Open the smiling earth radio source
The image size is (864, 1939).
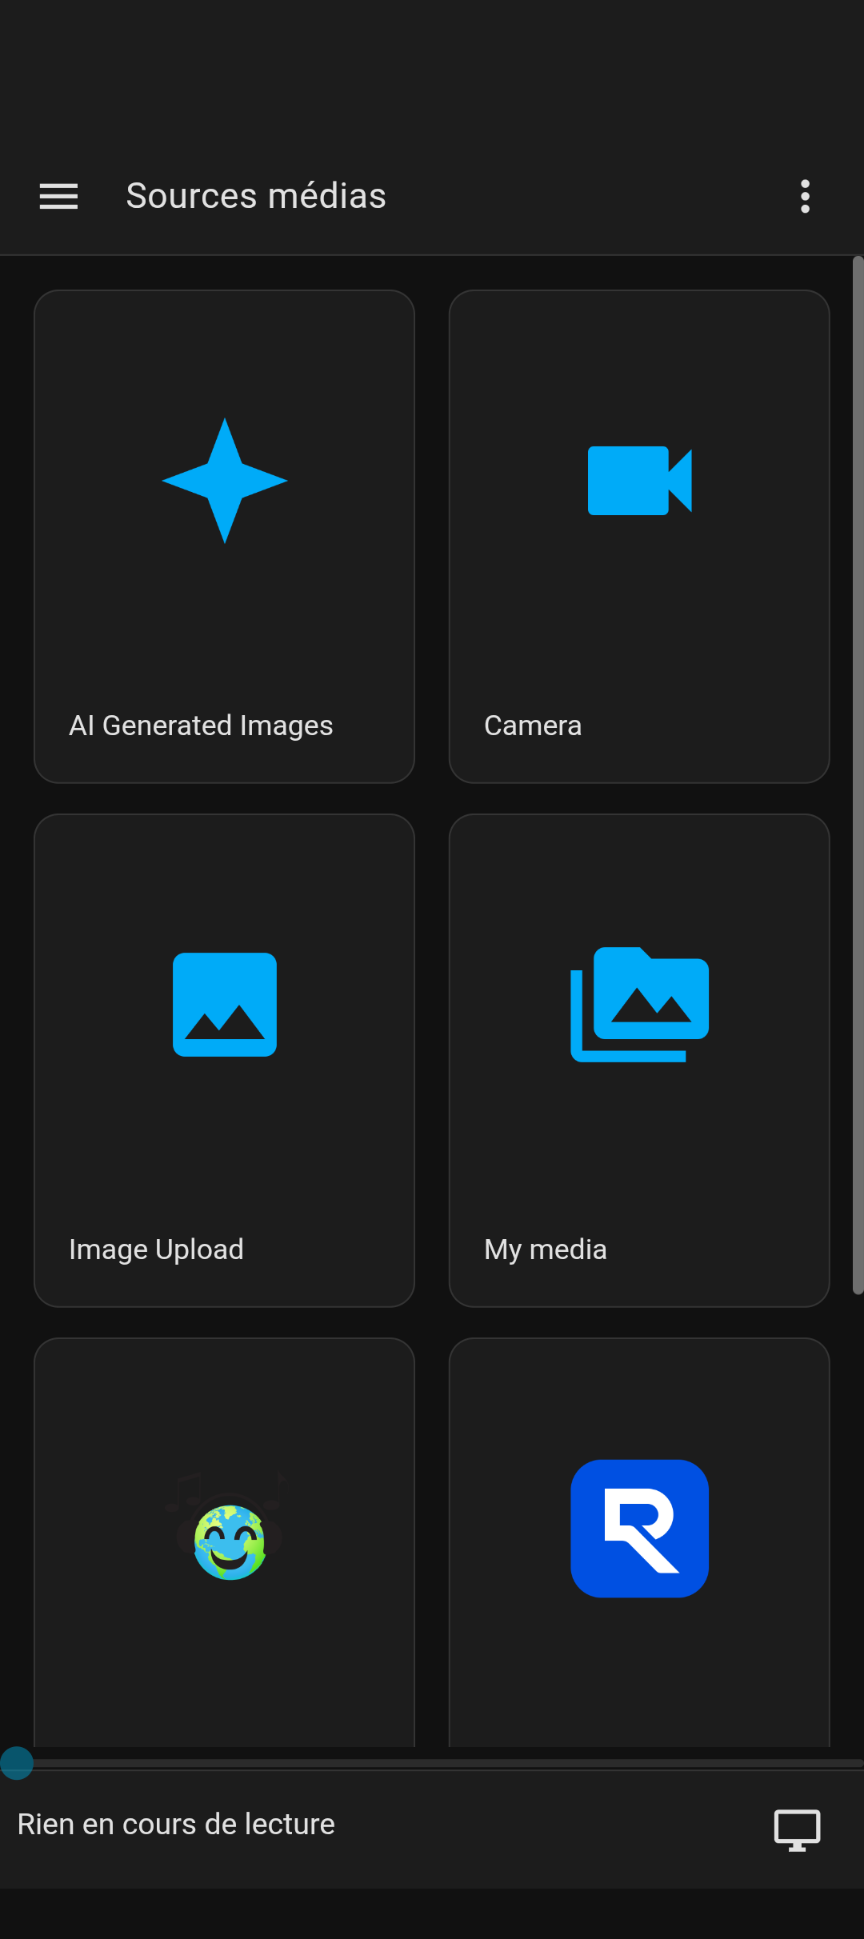(x=229, y=1540)
